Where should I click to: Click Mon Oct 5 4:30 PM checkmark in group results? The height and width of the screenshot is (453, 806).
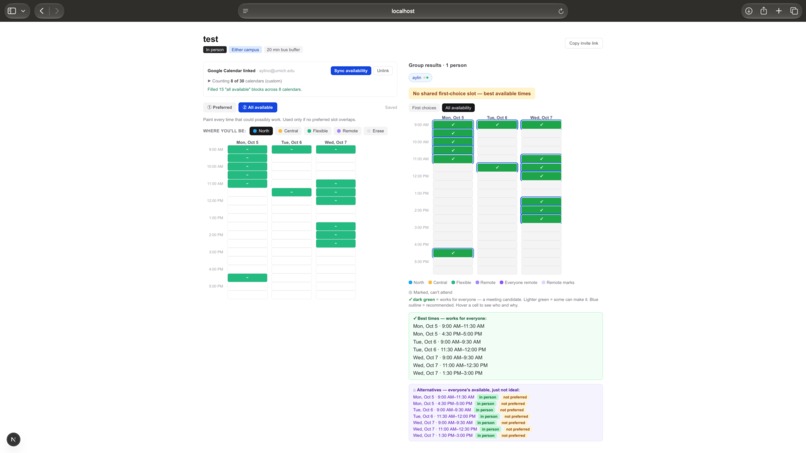pyautogui.click(x=453, y=253)
